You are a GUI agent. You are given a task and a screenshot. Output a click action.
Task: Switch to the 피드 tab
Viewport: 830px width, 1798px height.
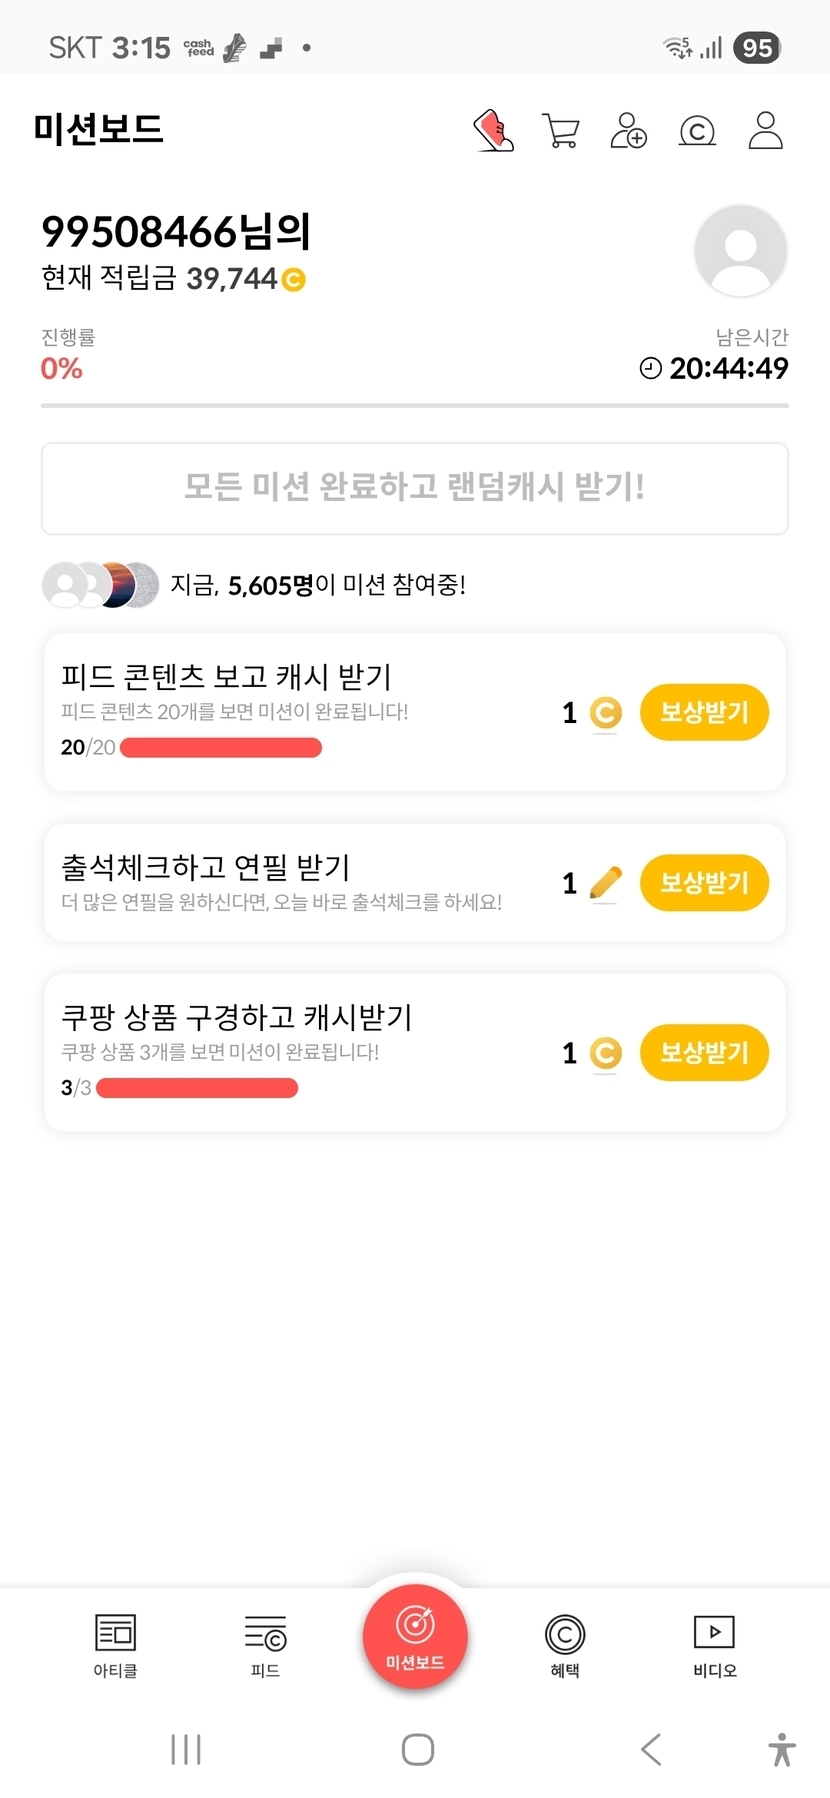pyautogui.click(x=265, y=1646)
